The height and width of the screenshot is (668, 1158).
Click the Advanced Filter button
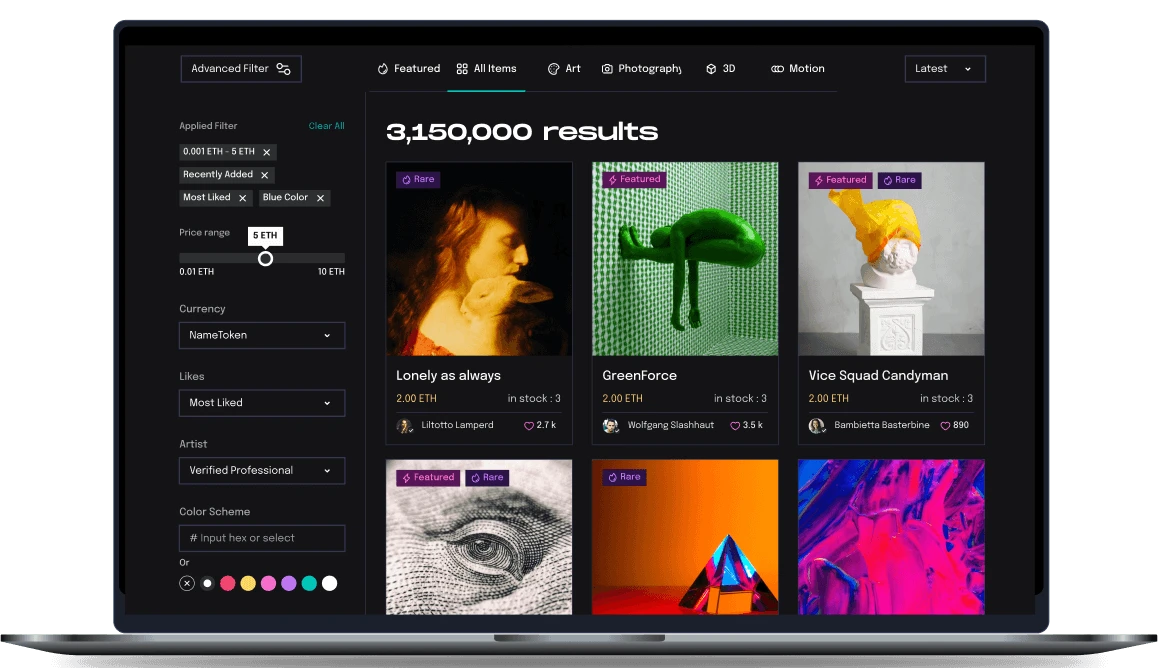pyautogui.click(x=240, y=69)
